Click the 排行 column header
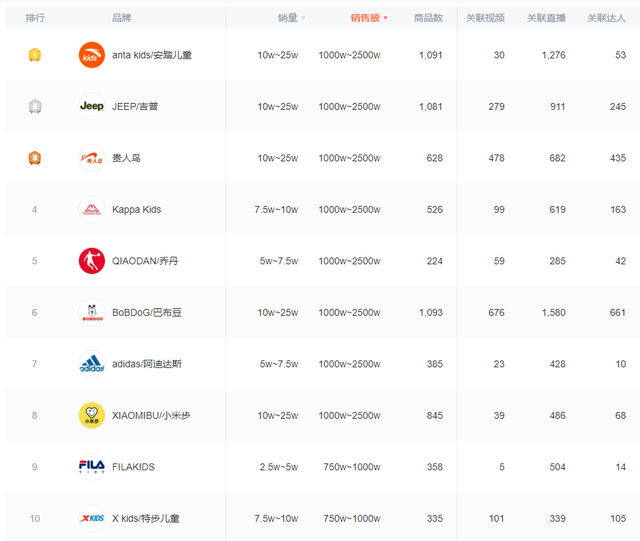The image size is (640, 541). [35, 18]
